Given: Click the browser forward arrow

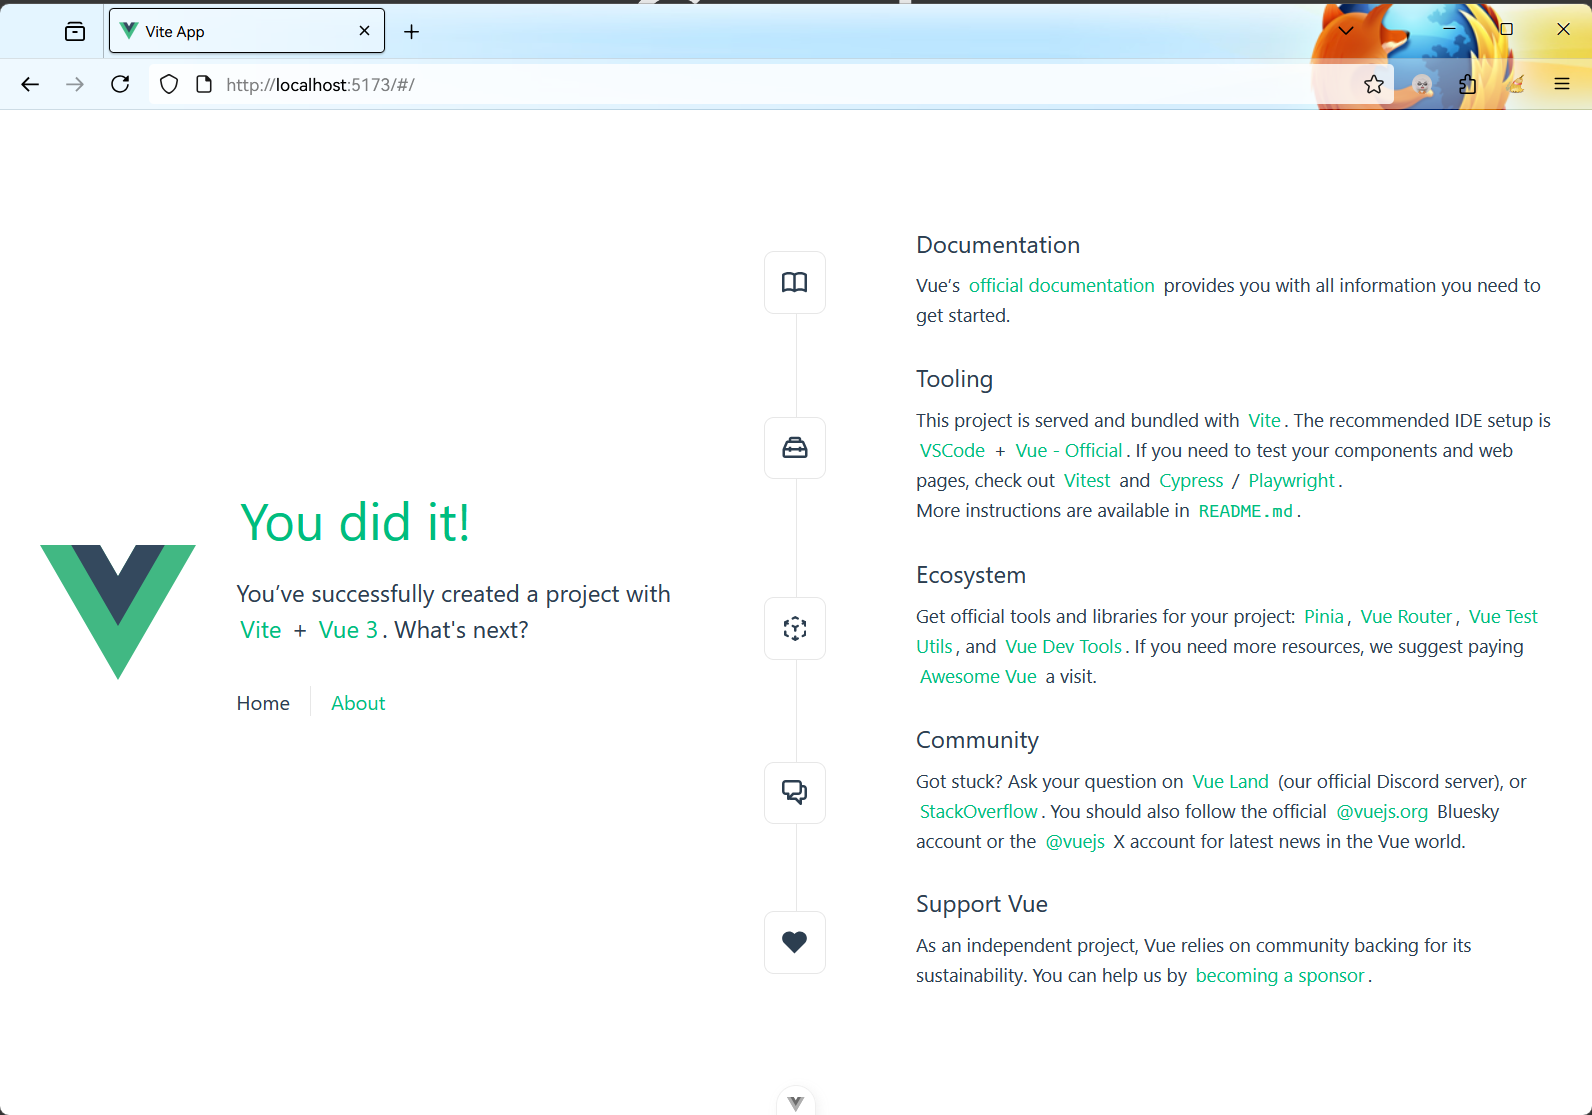Looking at the screenshot, I should 75,84.
